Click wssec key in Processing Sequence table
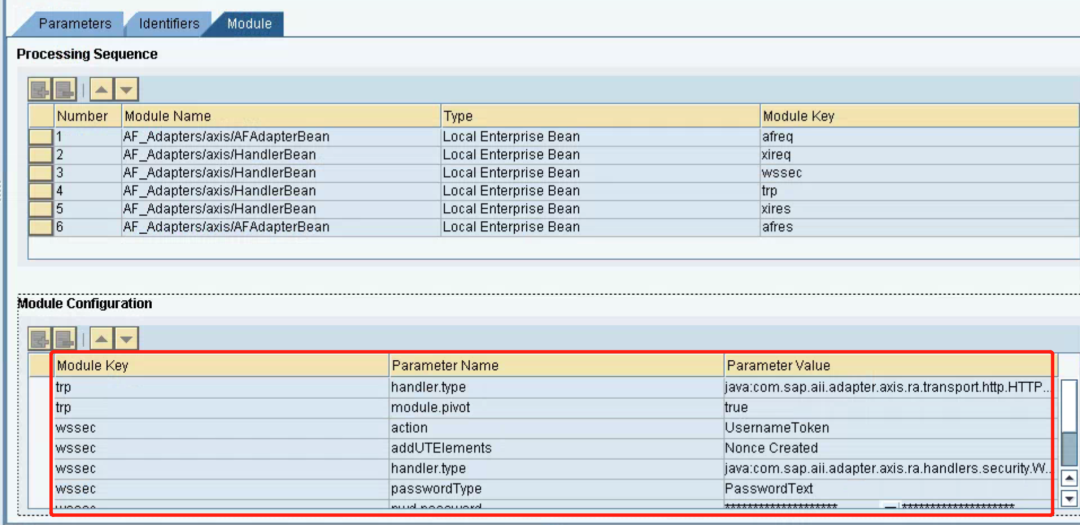The image size is (1080, 525). click(x=920, y=172)
